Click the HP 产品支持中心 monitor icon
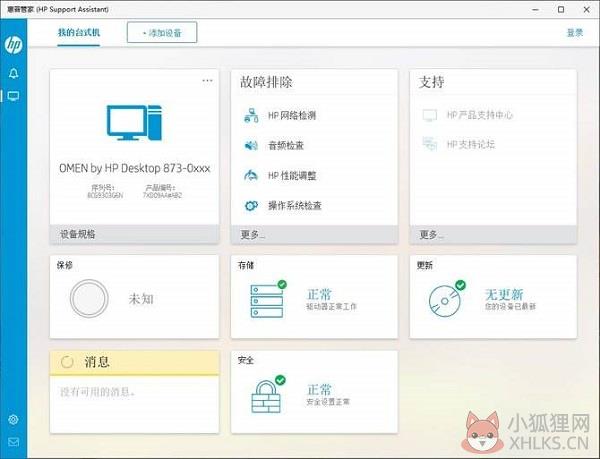Image resolution: width=600 pixels, height=459 pixels. 430,115
